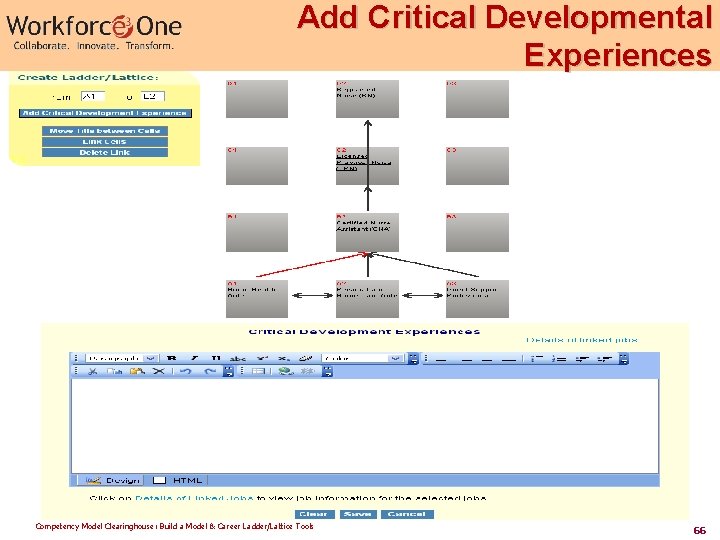Delete selection with the X icon

[158, 371]
